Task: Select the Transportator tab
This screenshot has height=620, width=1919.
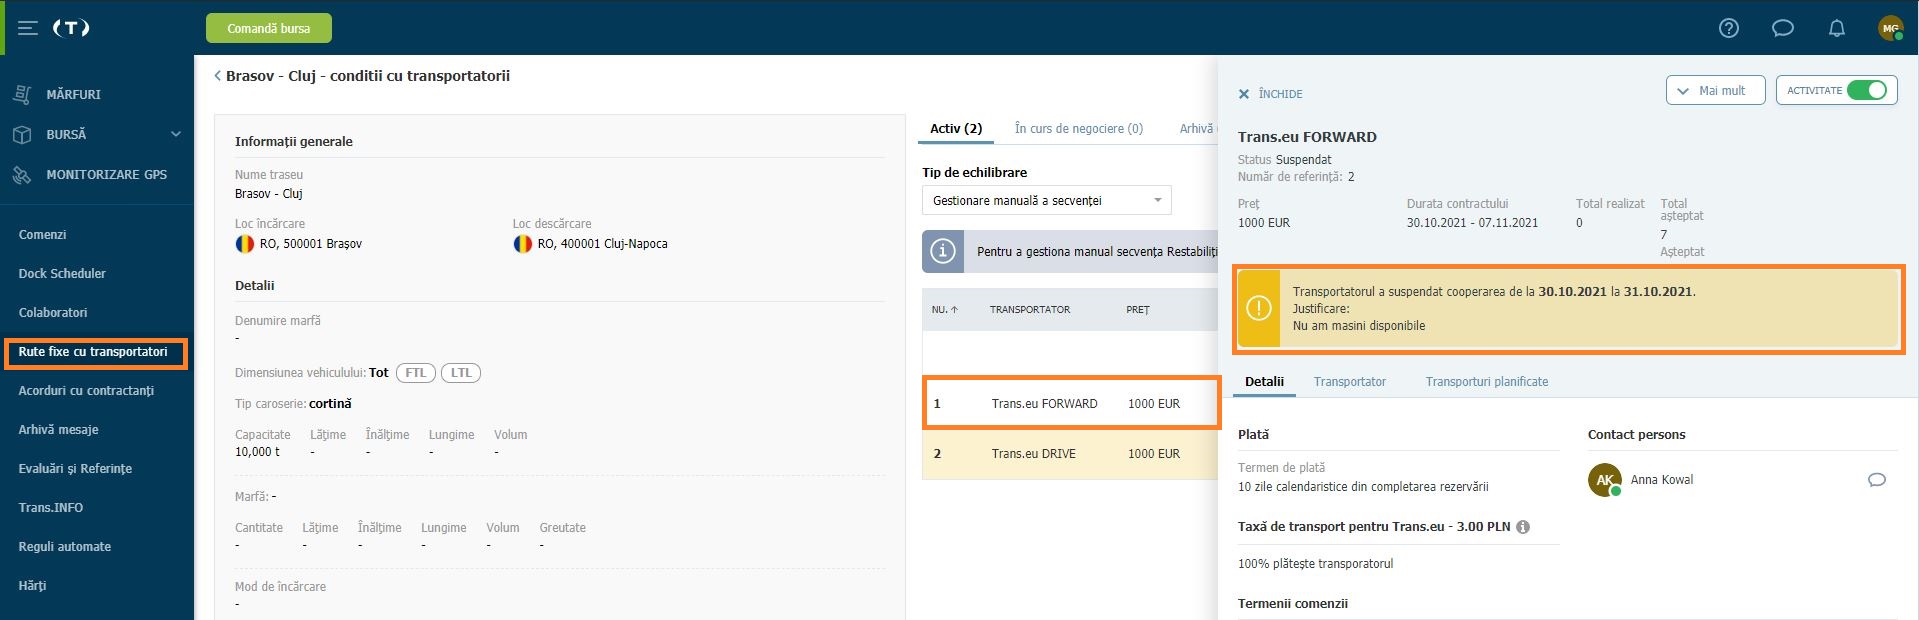Action: pyautogui.click(x=1350, y=382)
